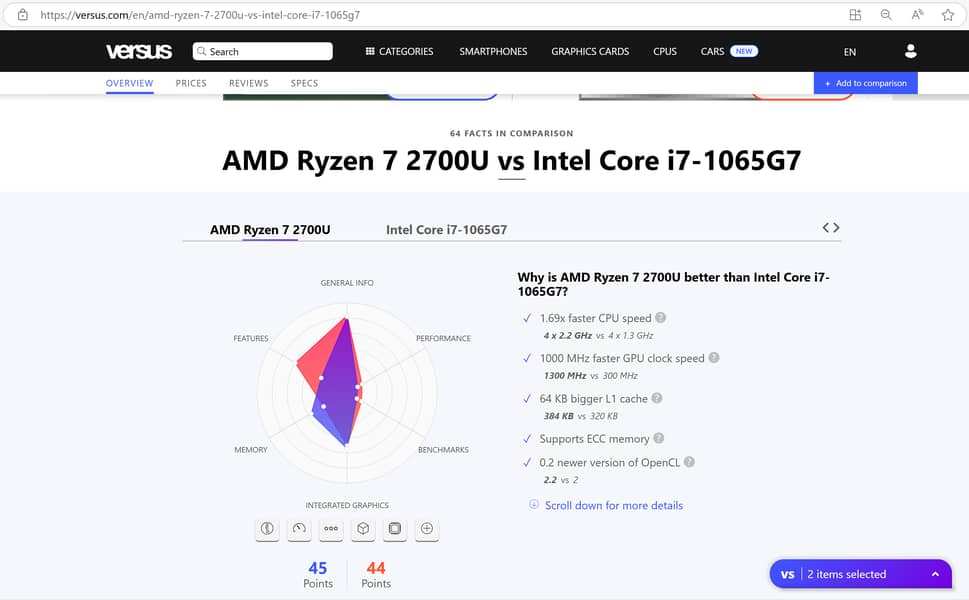Click help icon beside faster CPU speed

tap(661, 318)
